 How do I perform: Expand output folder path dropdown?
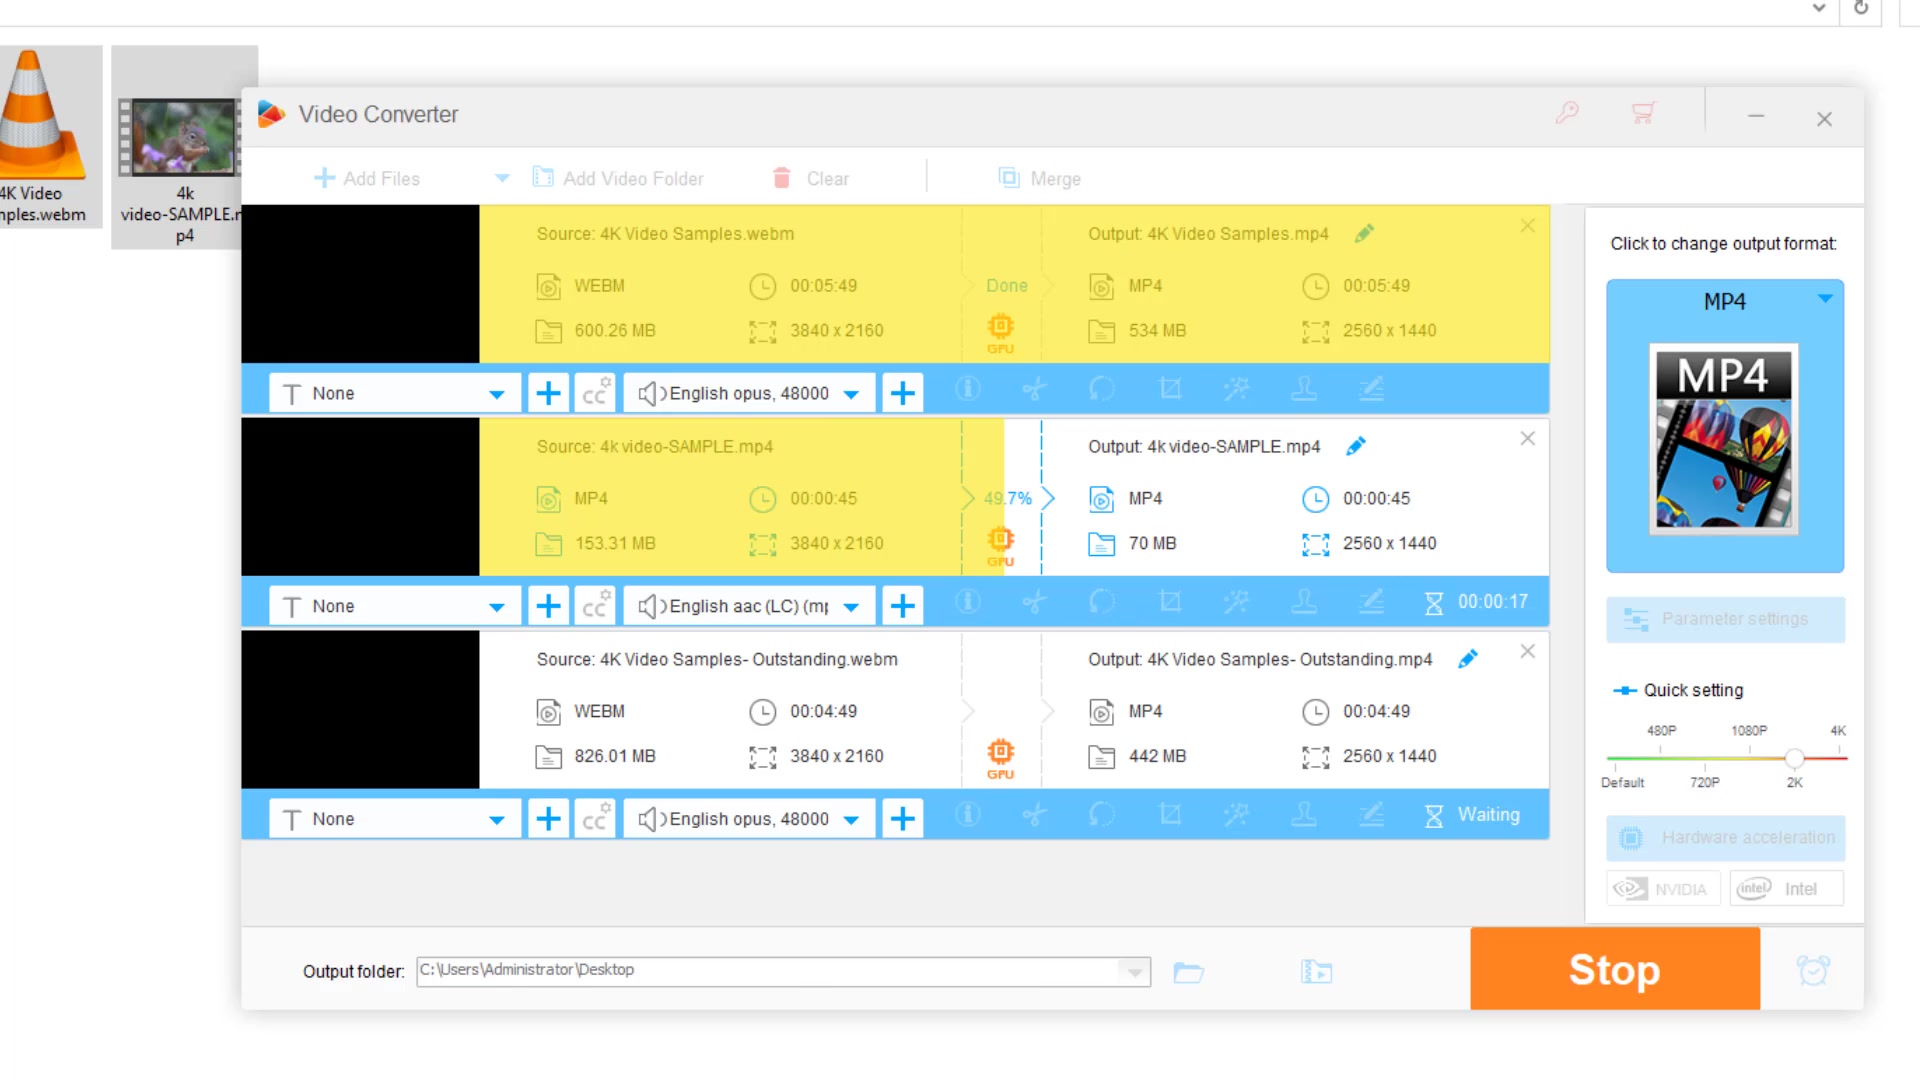coord(1134,971)
